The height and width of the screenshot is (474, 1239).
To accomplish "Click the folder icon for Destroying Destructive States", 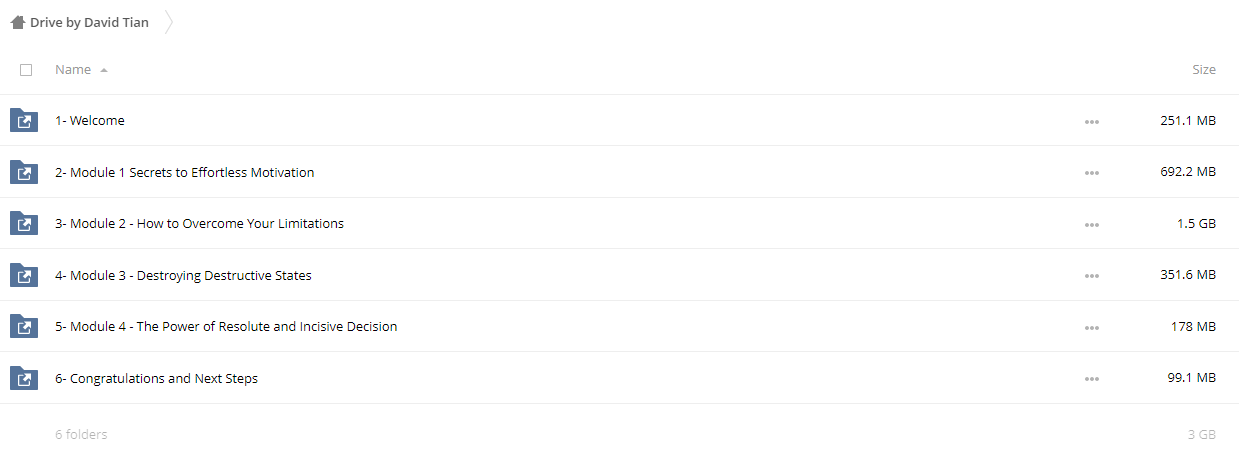I will 24,275.
